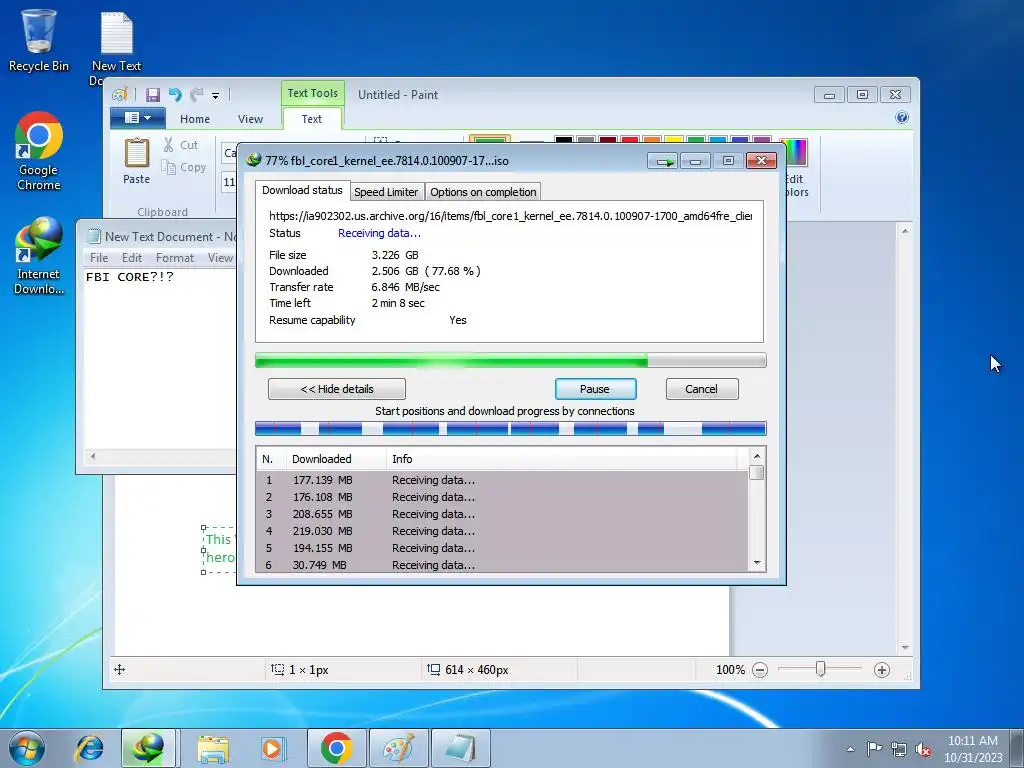Open the Options on completion tab

coord(483,192)
